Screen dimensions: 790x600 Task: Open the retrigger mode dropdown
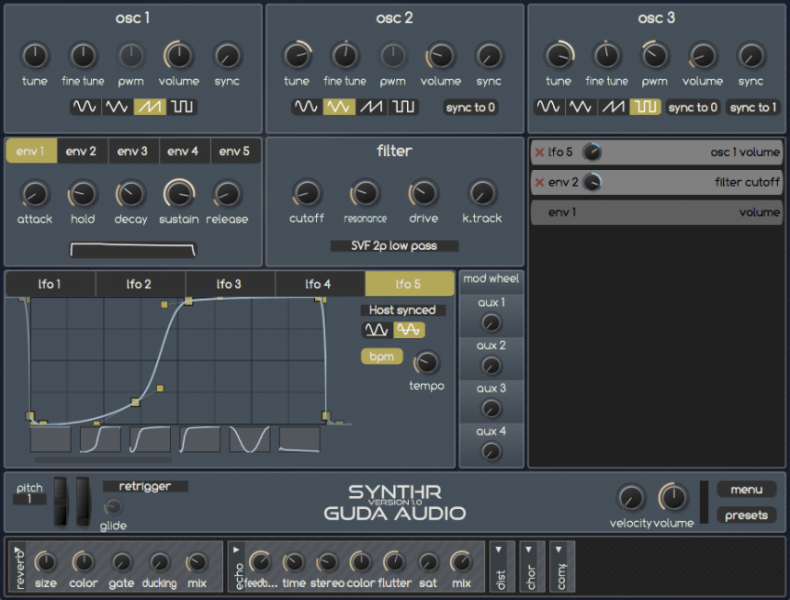pyautogui.click(x=145, y=487)
